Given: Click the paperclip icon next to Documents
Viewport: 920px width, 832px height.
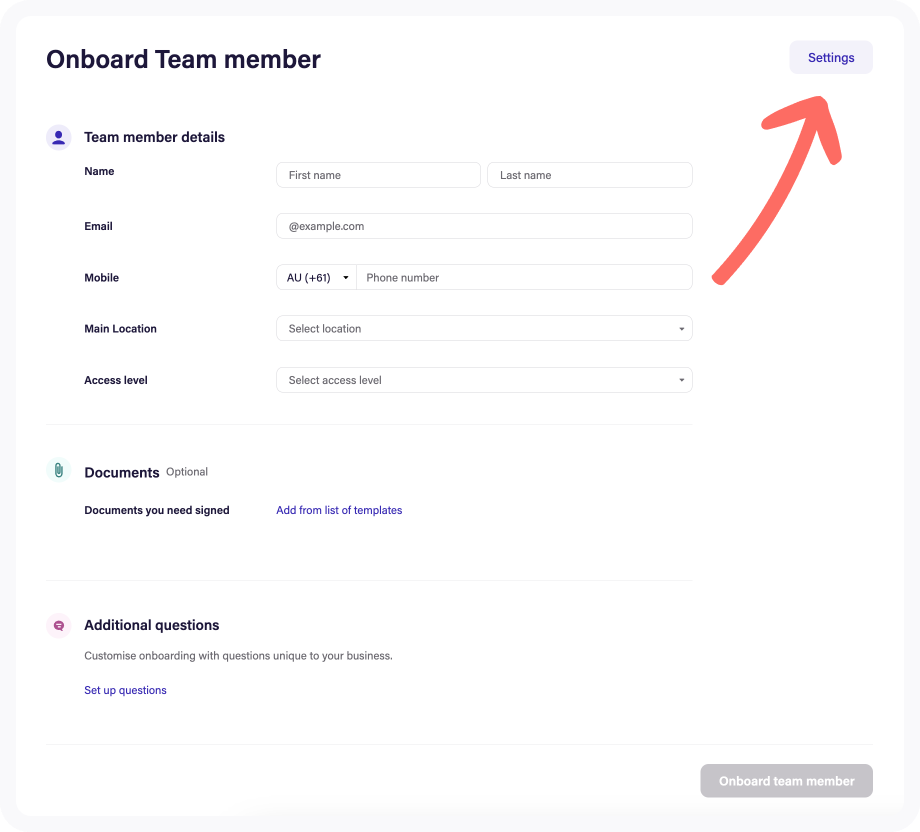Looking at the screenshot, I should tap(59, 470).
